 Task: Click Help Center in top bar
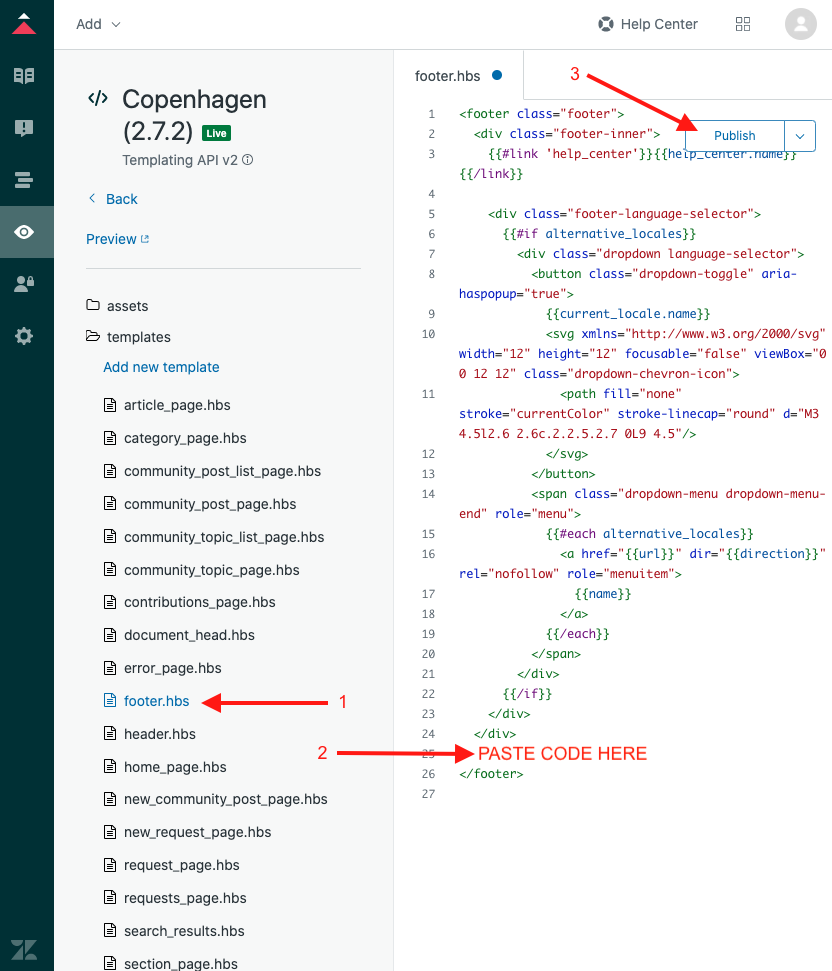(648, 24)
